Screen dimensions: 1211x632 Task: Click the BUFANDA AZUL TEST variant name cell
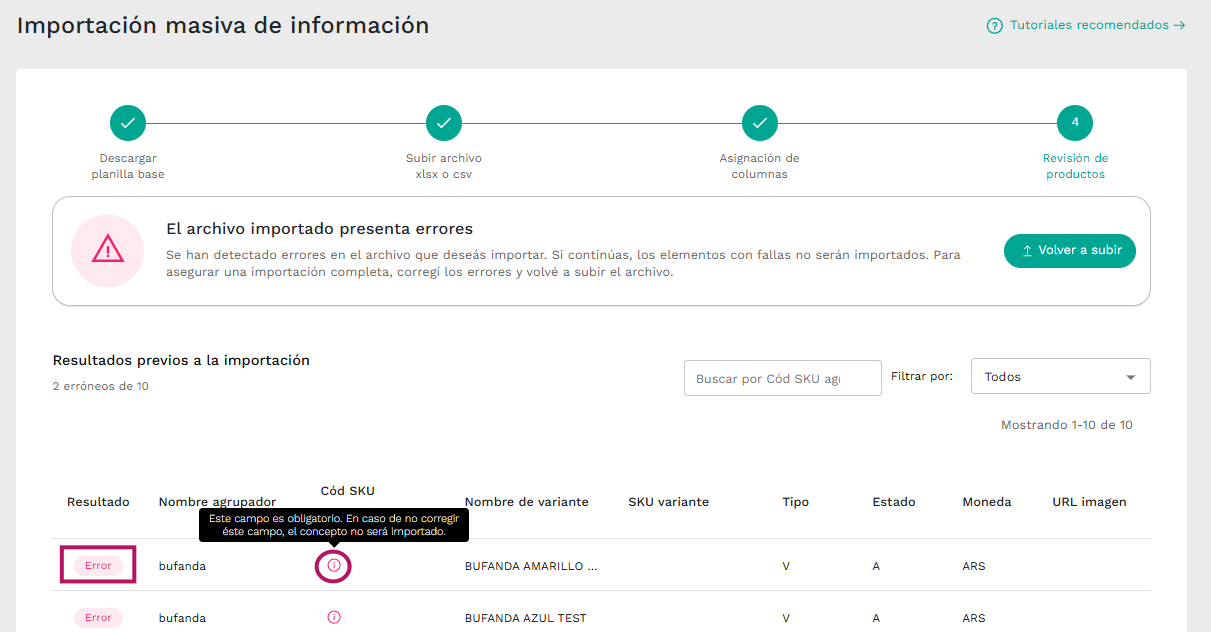pyautogui.click(x=525, y=618)
